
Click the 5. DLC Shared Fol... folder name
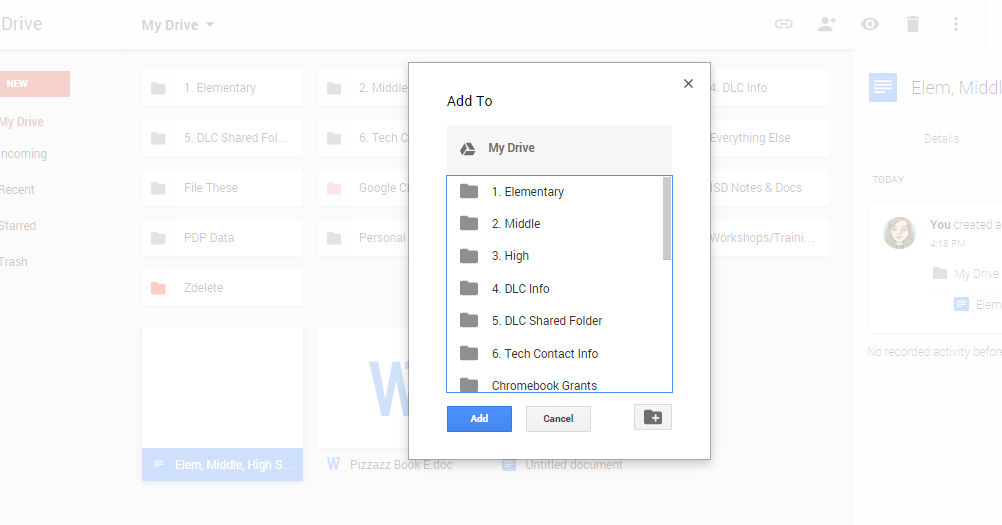(236, 138)
